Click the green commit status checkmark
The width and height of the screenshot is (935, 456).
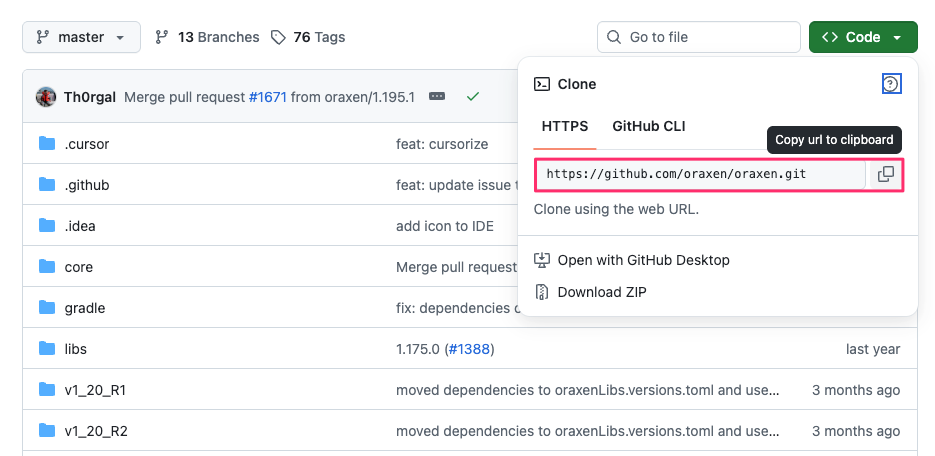473,97
